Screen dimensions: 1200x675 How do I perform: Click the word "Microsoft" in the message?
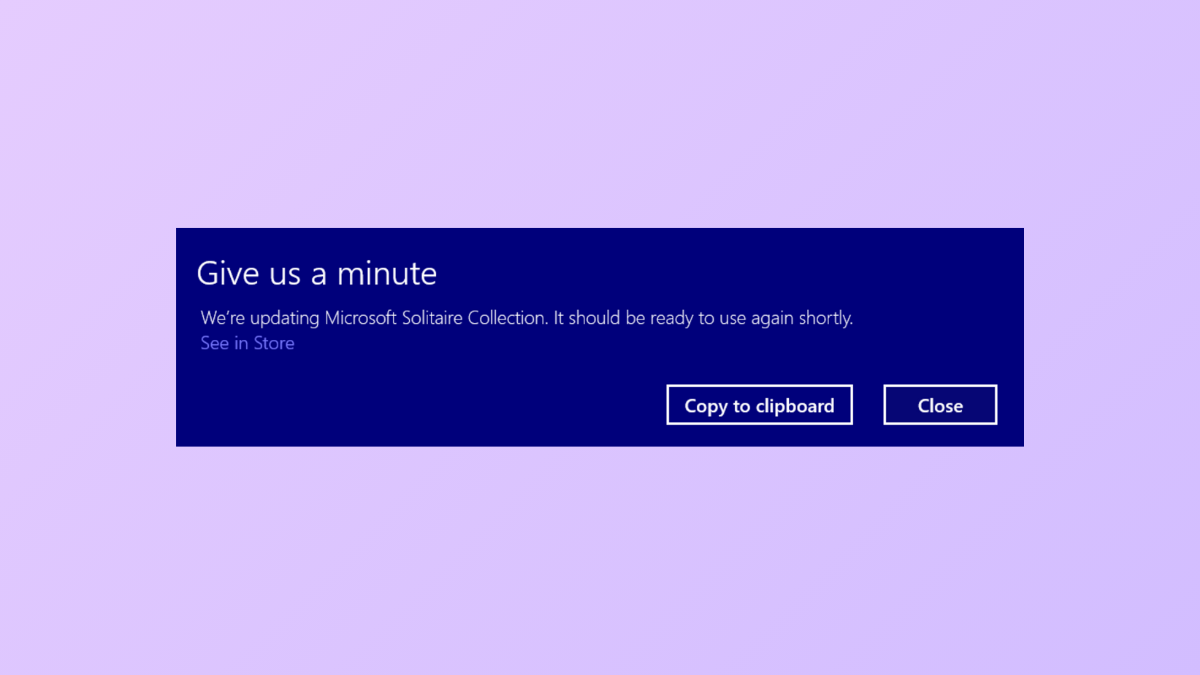[x=363, y=318]
